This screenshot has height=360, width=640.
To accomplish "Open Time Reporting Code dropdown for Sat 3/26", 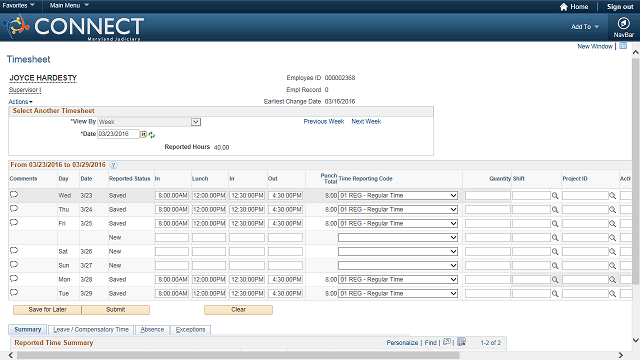I will [398, 251].
